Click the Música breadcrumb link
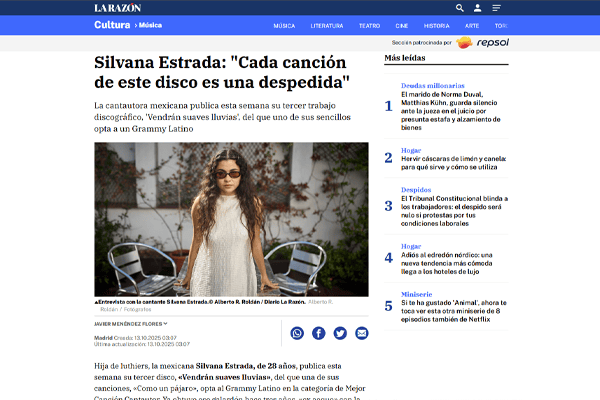This screenshot has height=400, width=600. click(x=151, y=25)
